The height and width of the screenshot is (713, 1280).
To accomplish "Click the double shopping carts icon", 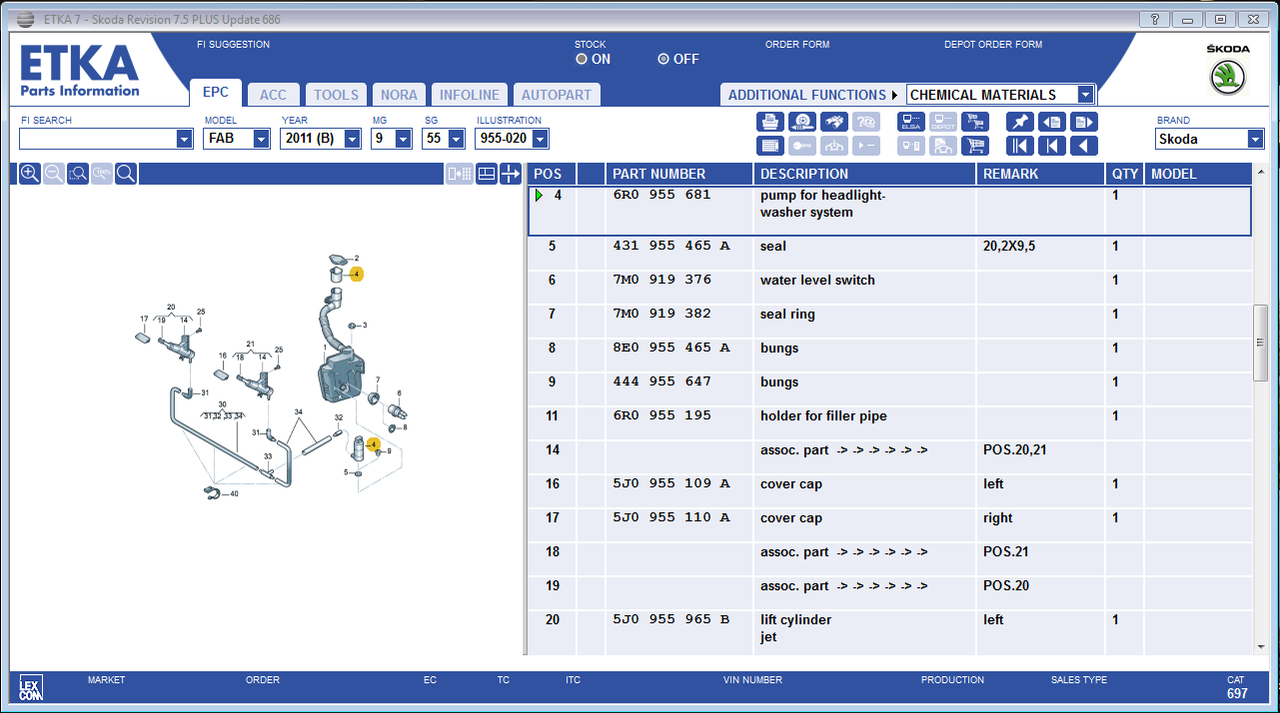I will point(974,122).
